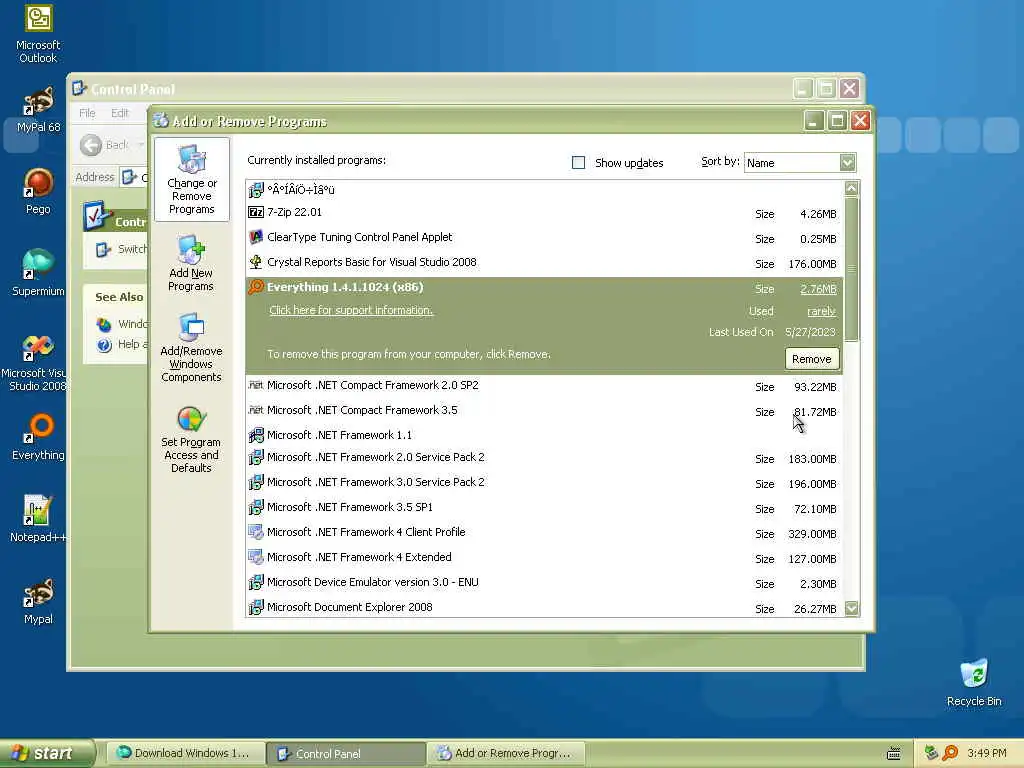The image size is (1024, 768).
Task: Click the rarely used link
Action: pyautogui.click(x=822, y=312)
